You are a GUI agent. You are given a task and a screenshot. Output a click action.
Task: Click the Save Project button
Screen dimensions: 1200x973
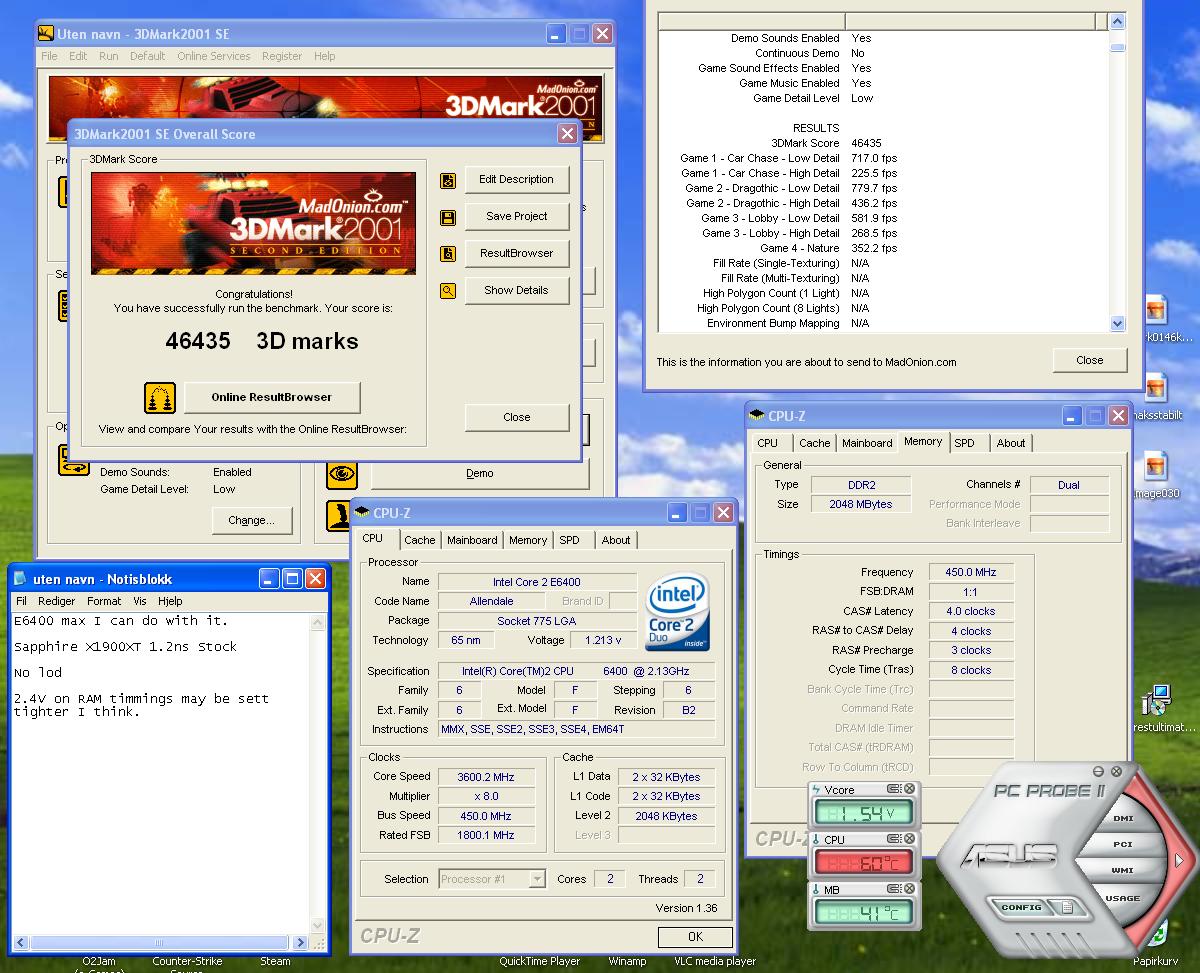[x=516, y=217]
